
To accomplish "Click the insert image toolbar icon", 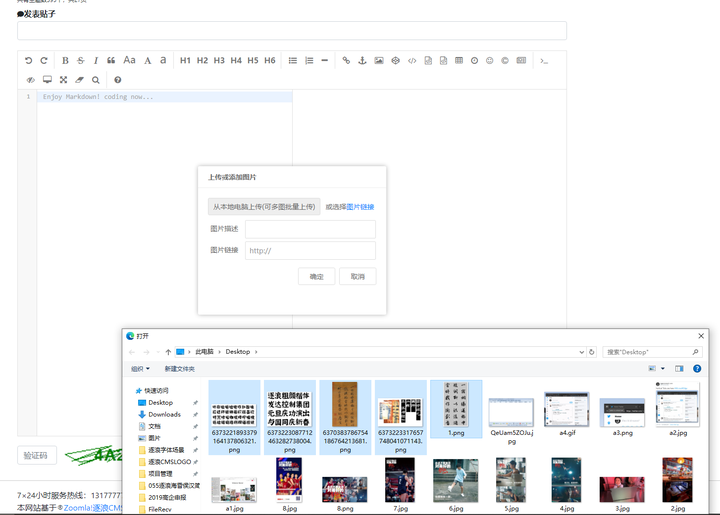I will tap(379, 61).
